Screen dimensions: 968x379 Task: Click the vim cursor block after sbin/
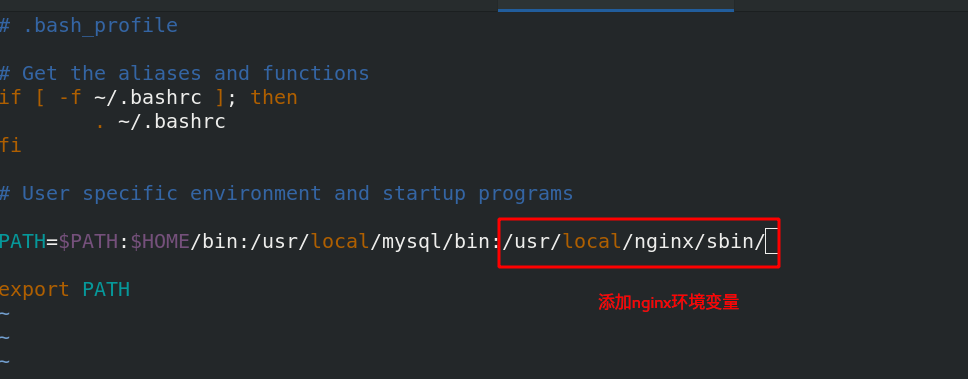click(x=770, y=242)
